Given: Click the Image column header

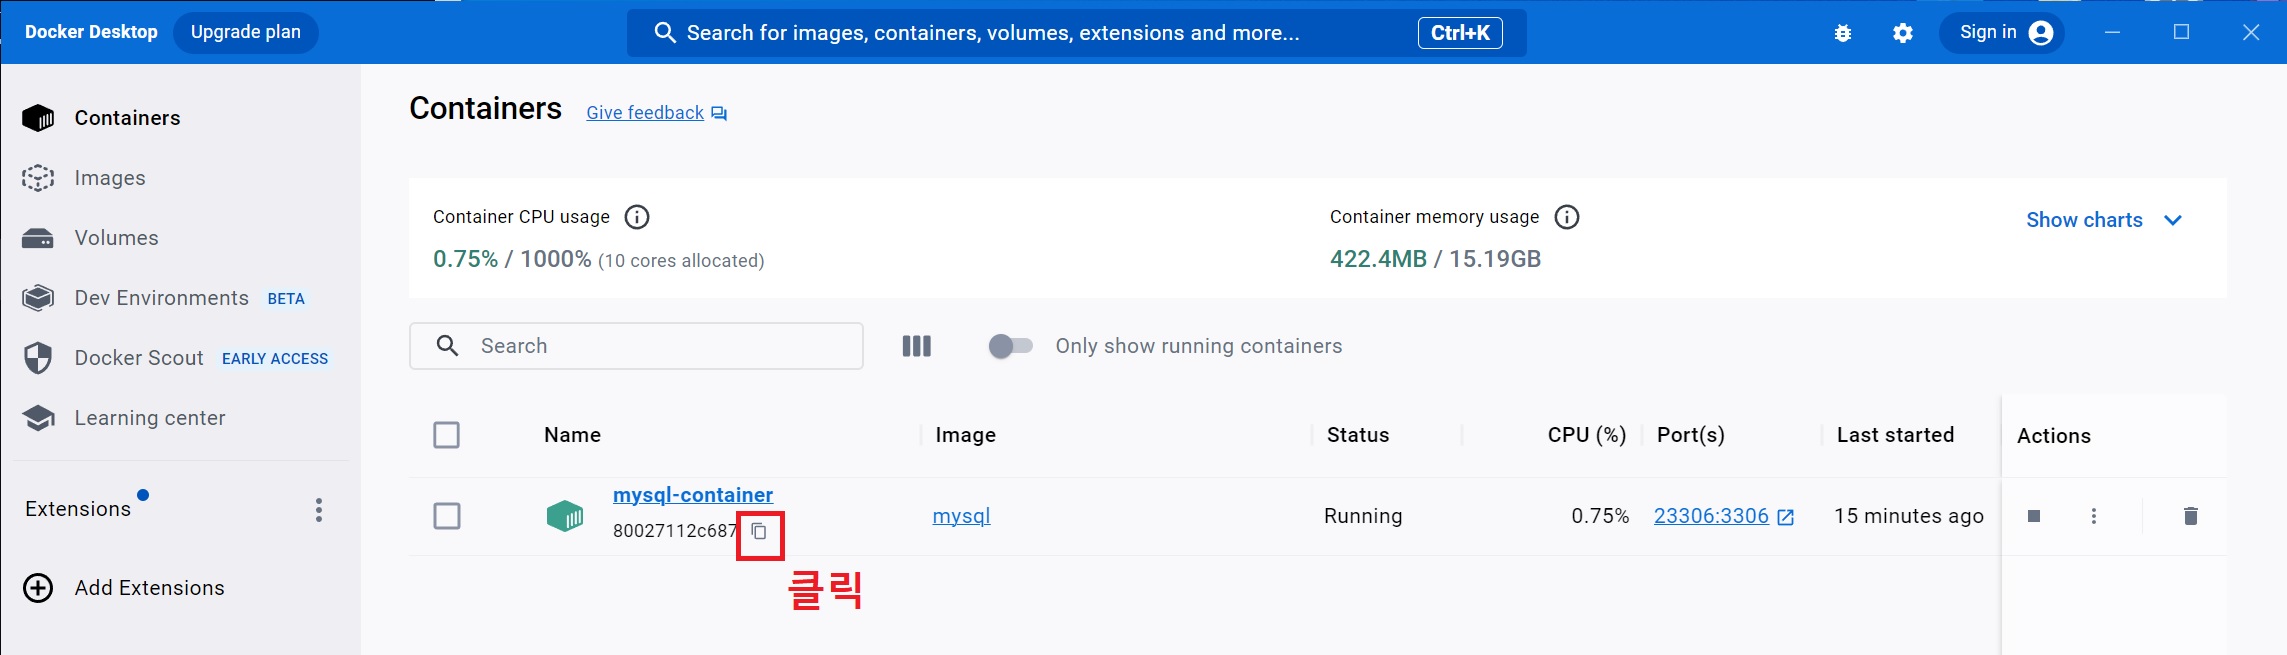Looking at the screenshot, I should [x=965, y=435].
